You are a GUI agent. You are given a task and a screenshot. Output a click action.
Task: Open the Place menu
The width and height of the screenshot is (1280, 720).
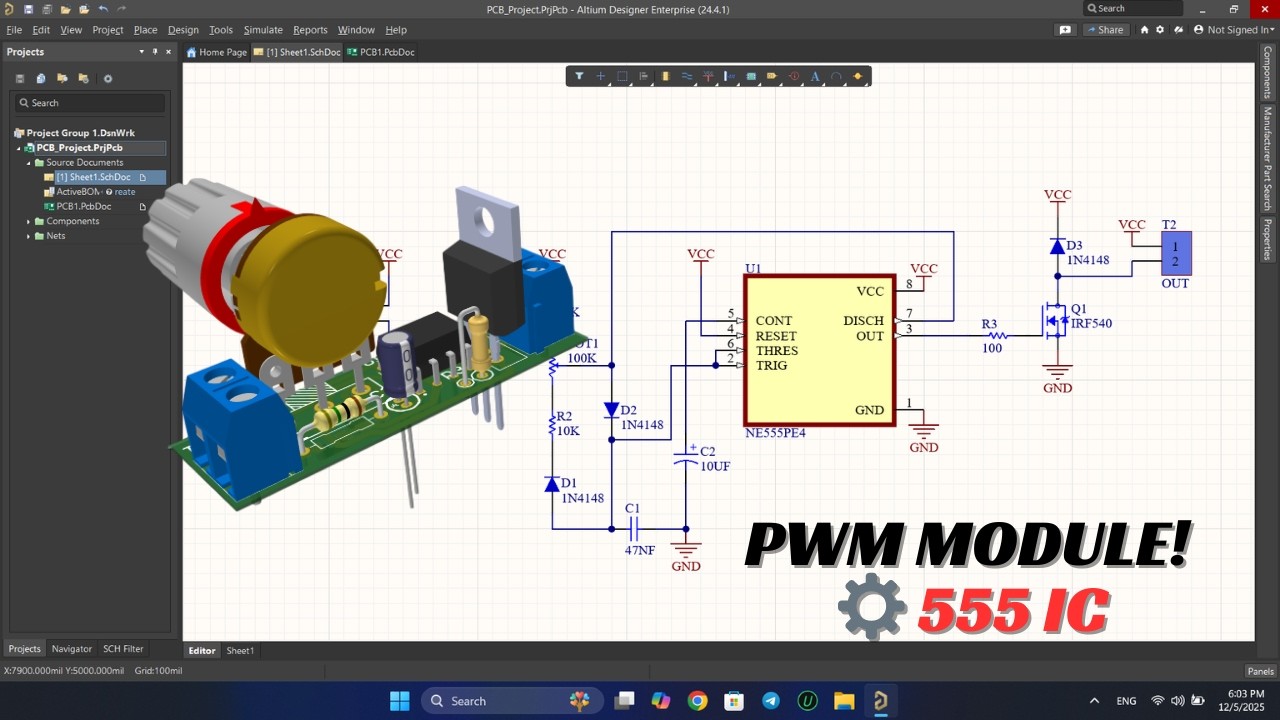146,30
